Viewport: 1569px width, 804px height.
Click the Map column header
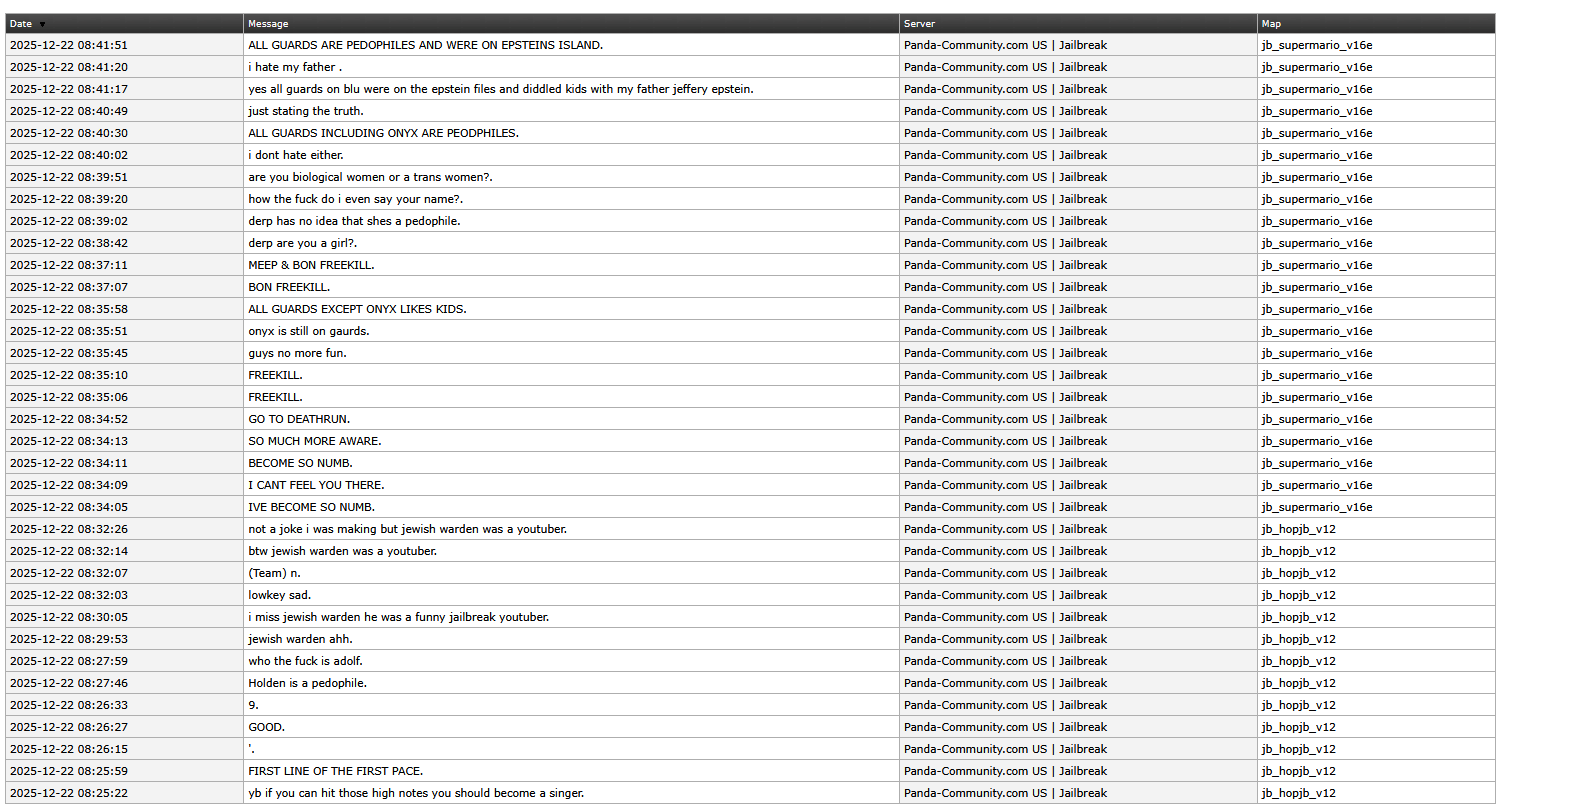click(x=1271, y=24)
